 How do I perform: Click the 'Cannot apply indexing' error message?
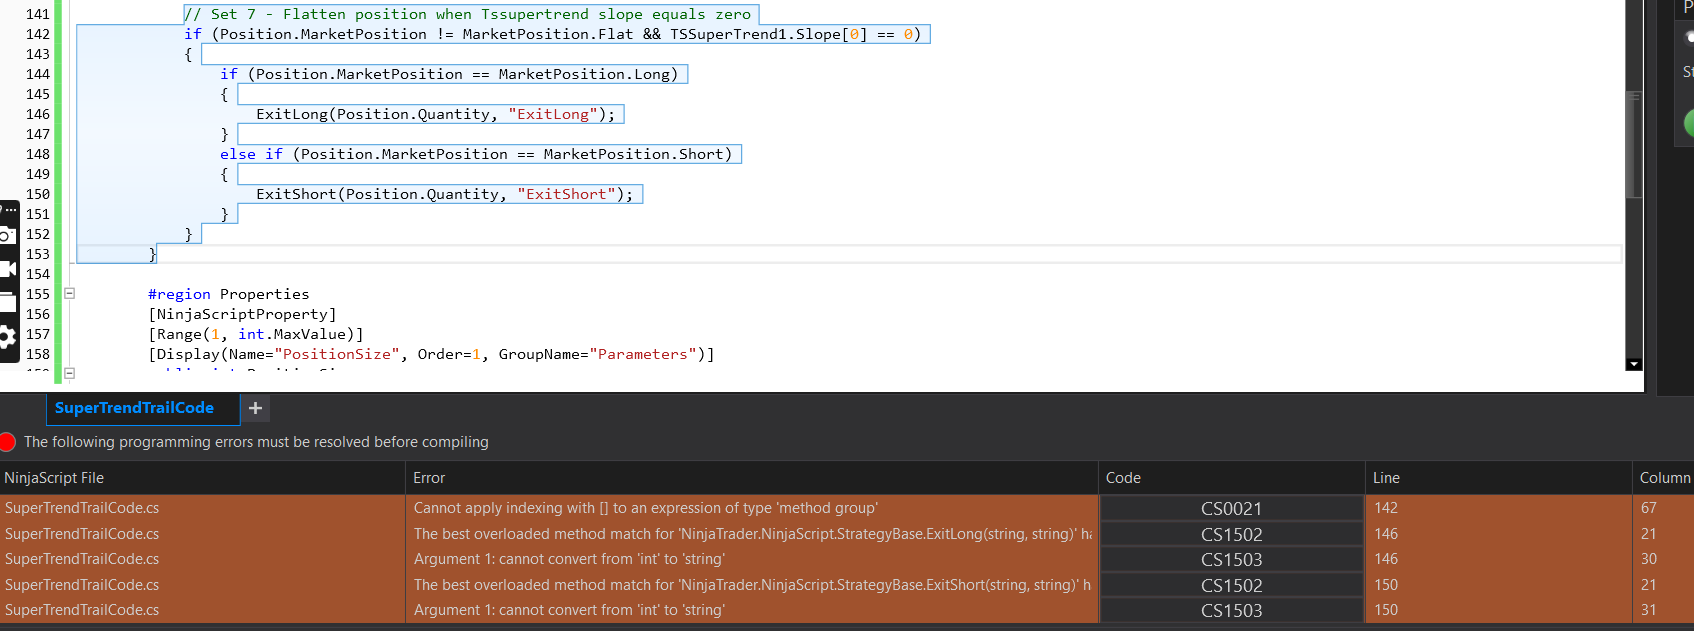pyautogui.click(x=645, y=508)
